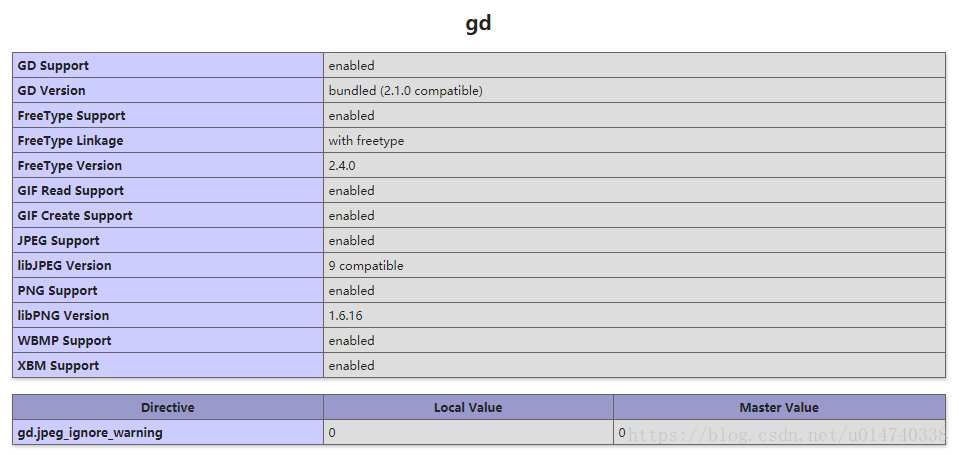Select the "JPEG Support" label cell
The height and width of the screenshot is (455, 959).
168,241
